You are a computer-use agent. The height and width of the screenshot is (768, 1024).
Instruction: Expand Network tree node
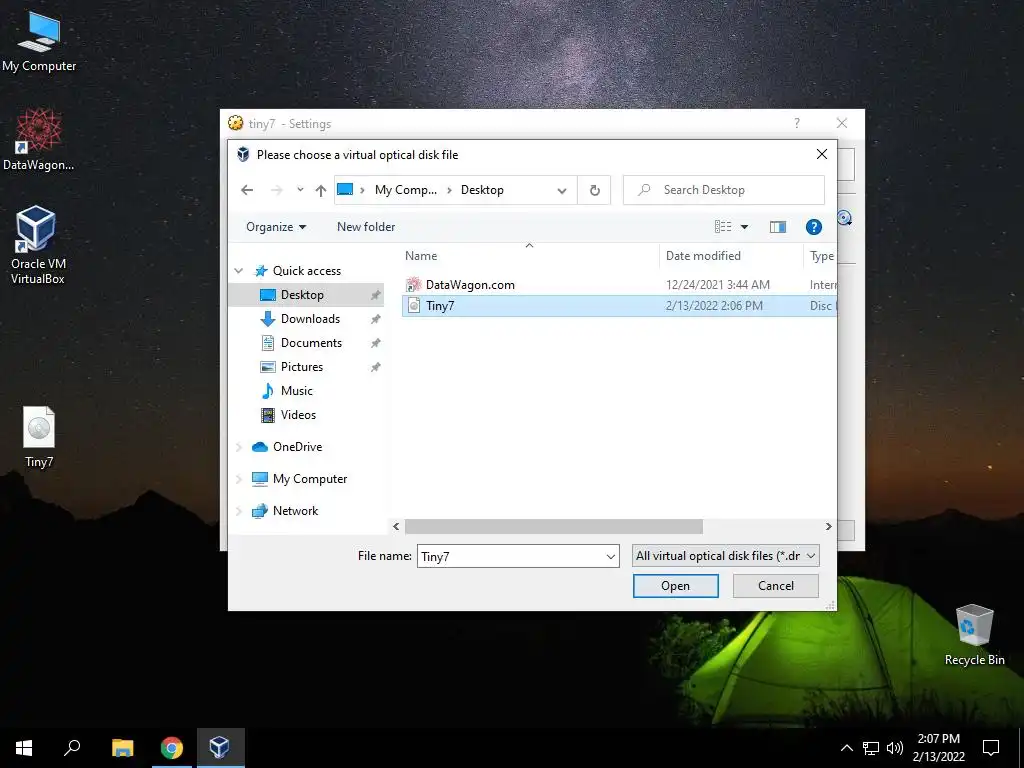pos(239,511)
